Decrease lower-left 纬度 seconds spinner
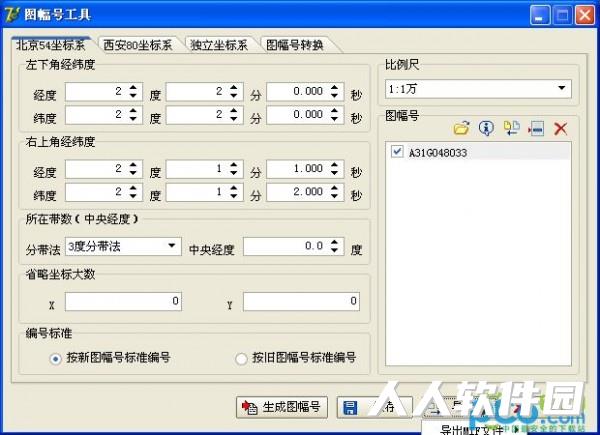Screen dimensions: 600x435 334,119
